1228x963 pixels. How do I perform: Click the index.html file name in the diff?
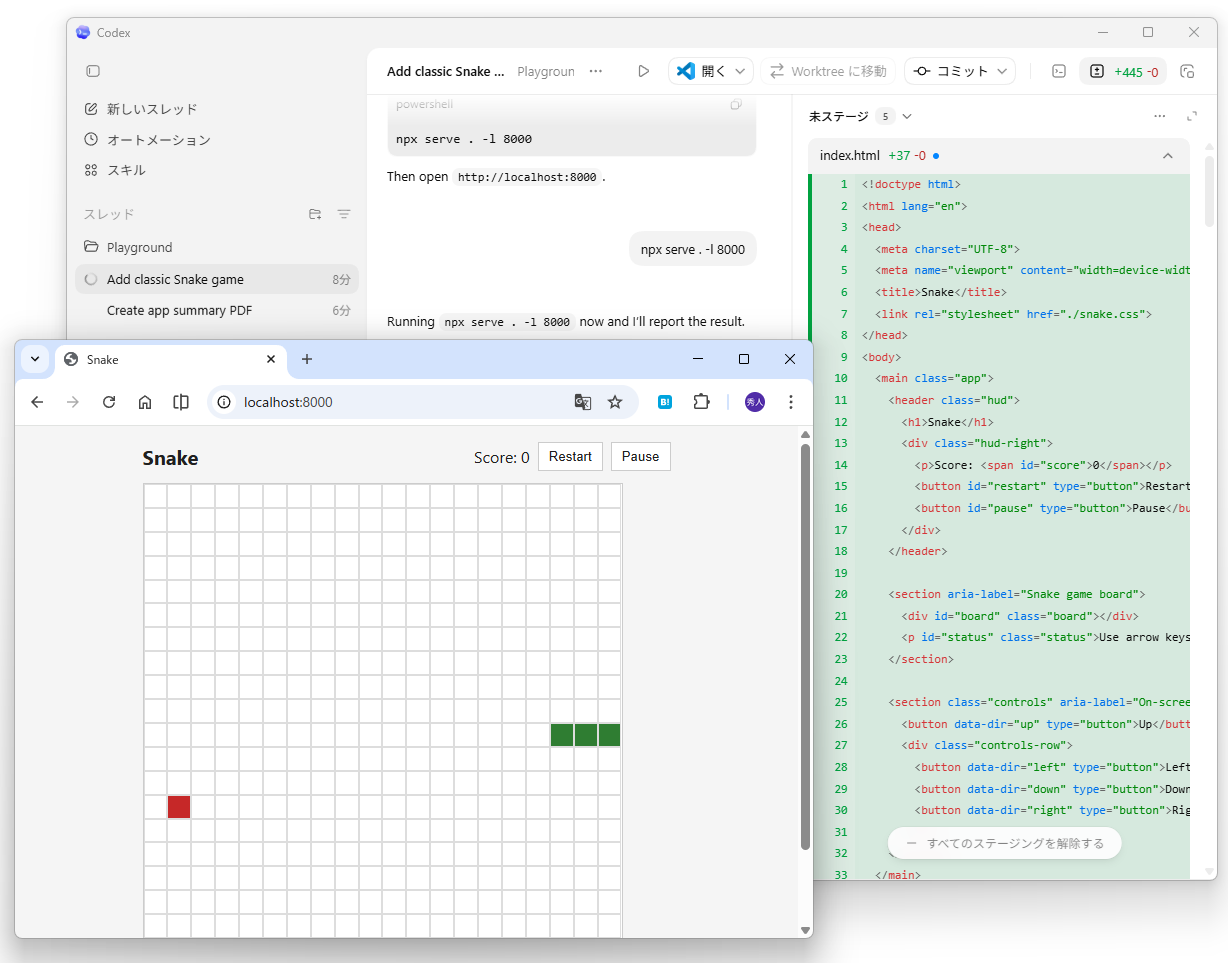coord(849,156)
